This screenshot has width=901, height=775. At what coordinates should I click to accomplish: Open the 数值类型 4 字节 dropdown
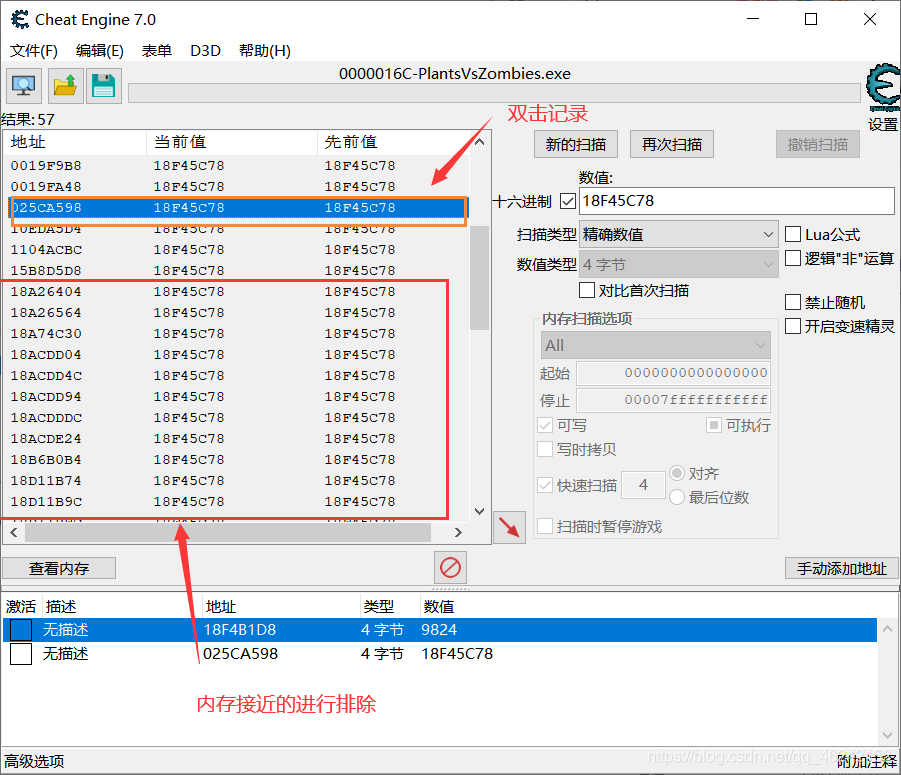[678, 264]
